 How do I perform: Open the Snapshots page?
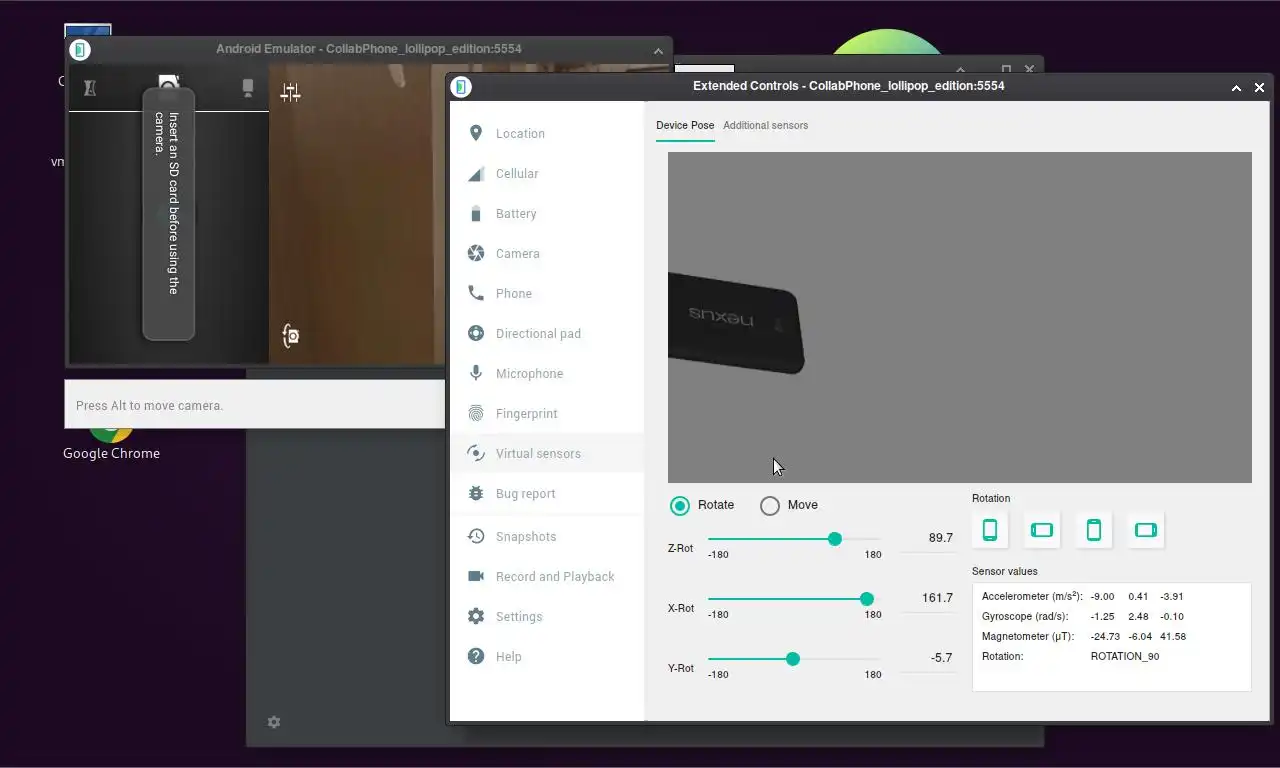point(546,536)
